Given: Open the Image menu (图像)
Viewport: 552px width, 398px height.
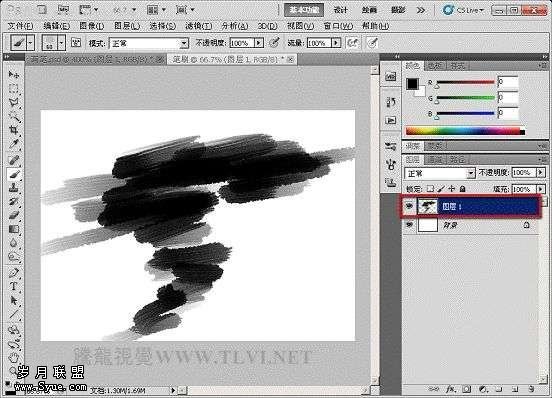Looking at the screenshot, I should pos(92,26).
